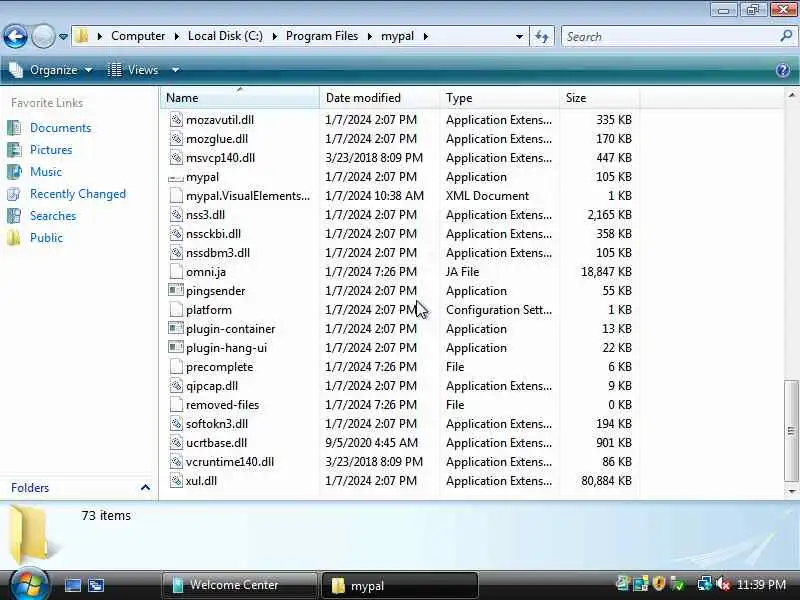Go to Program Files in breadcrumb

[x=322, y=36]
